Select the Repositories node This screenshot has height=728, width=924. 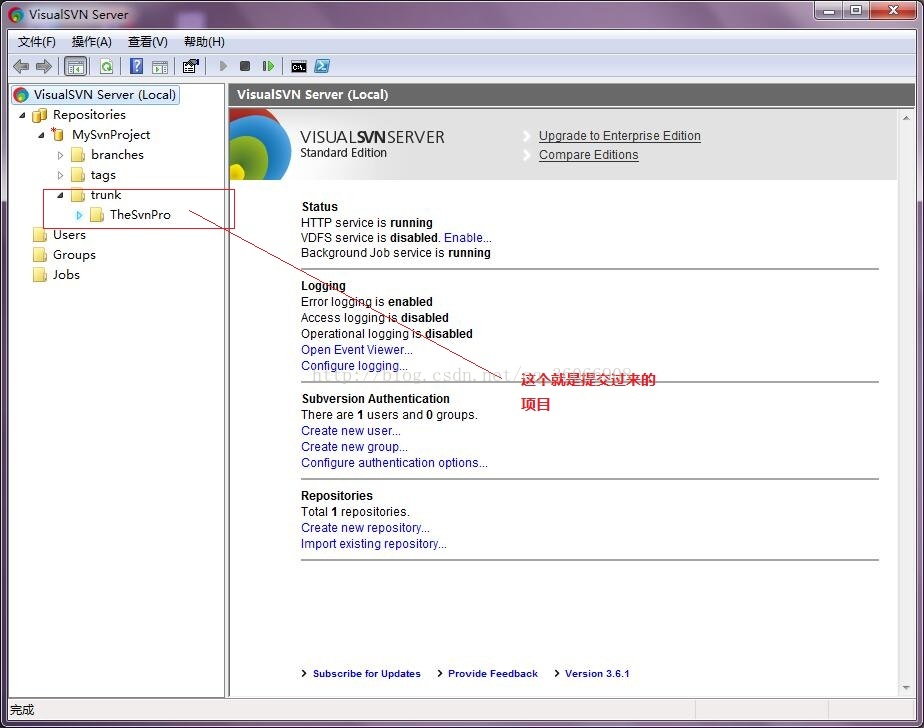[89, 114]
